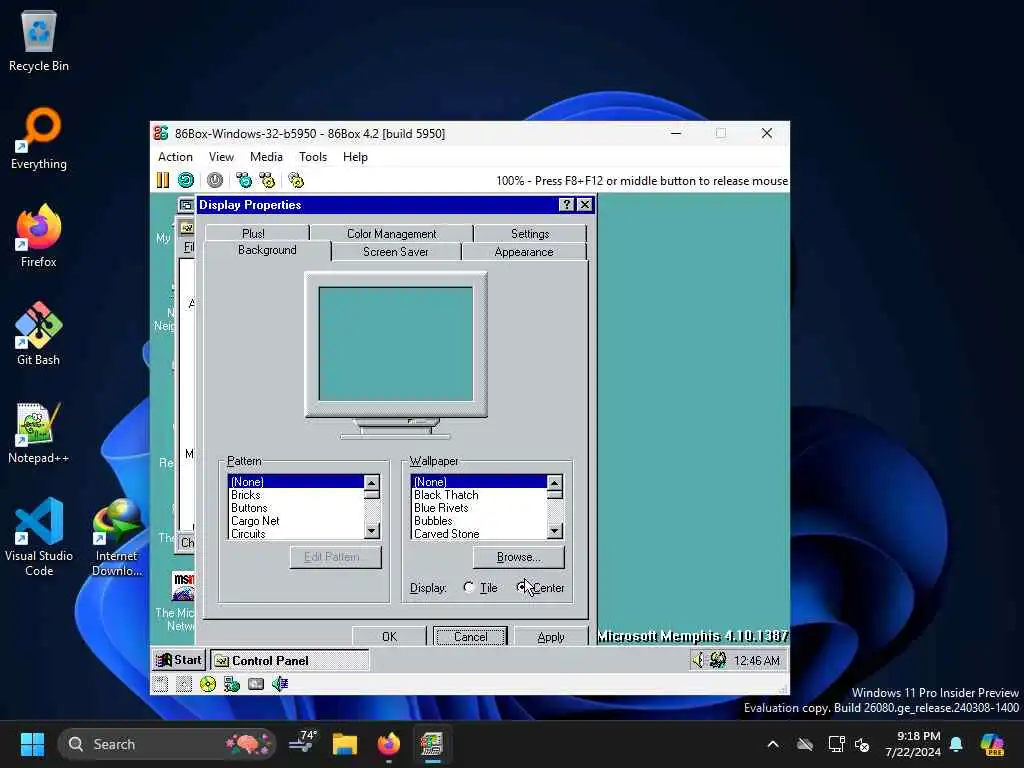Click the 86Box network status bar icon
This screenshot has height=768, width=1024.
tap(232, 684)
